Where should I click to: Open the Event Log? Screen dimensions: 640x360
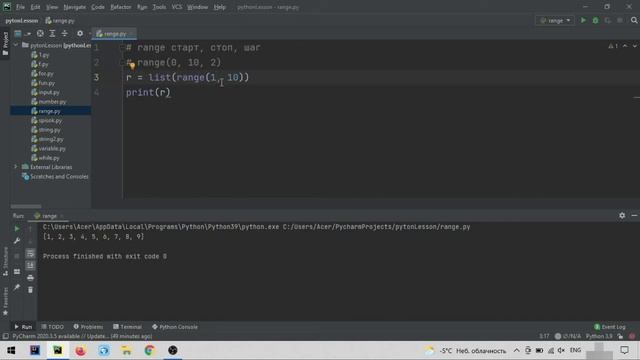tap(610, 327)
